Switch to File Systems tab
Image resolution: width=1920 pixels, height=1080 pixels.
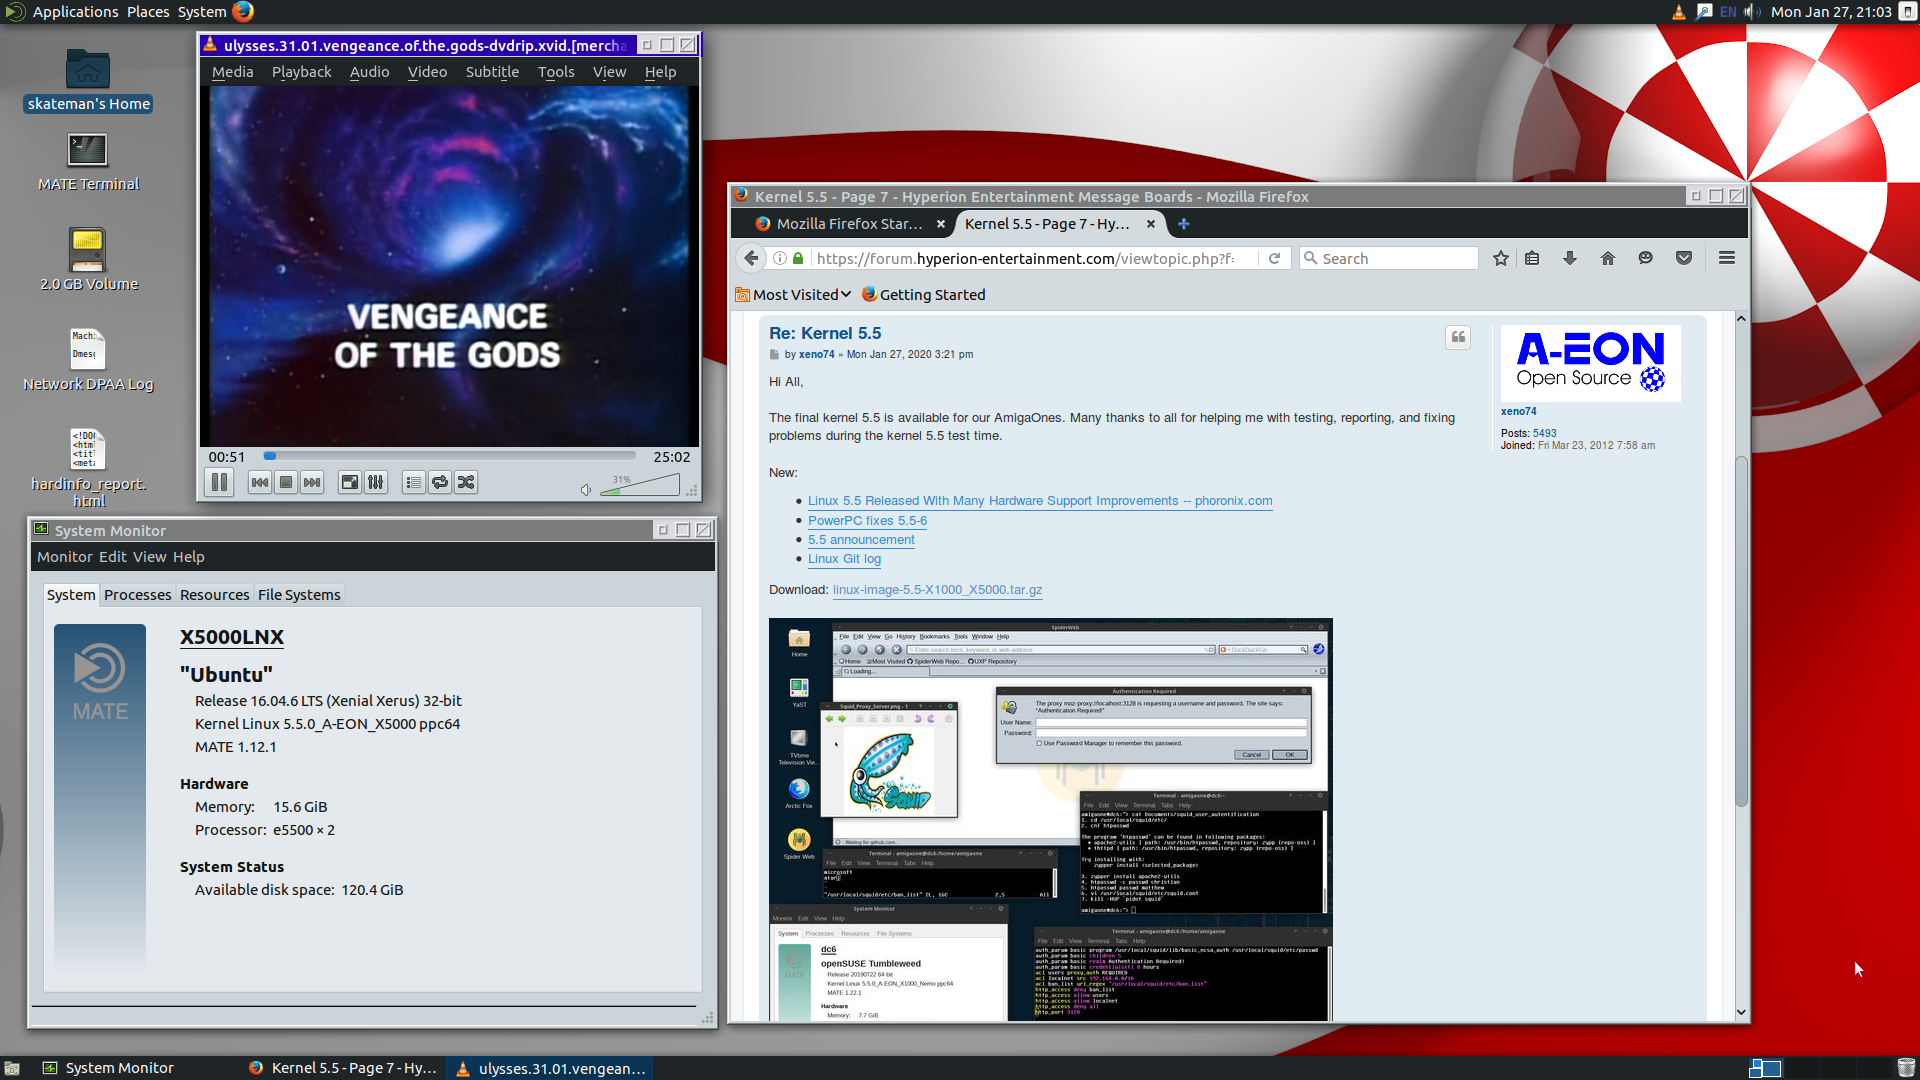[x=299, y=595]
